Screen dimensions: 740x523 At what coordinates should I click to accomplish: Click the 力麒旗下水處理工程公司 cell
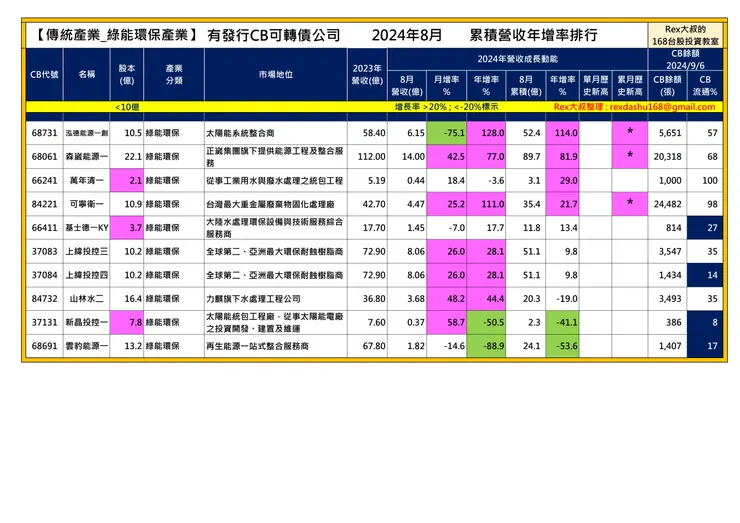[x=276, y=298]
